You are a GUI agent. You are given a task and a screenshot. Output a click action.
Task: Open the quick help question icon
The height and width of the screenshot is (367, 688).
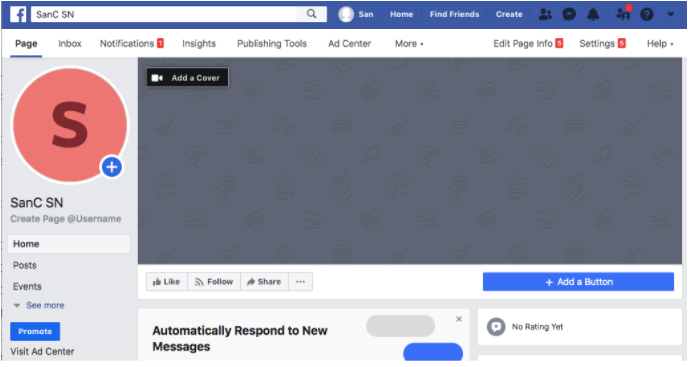[x=646, y=14]
